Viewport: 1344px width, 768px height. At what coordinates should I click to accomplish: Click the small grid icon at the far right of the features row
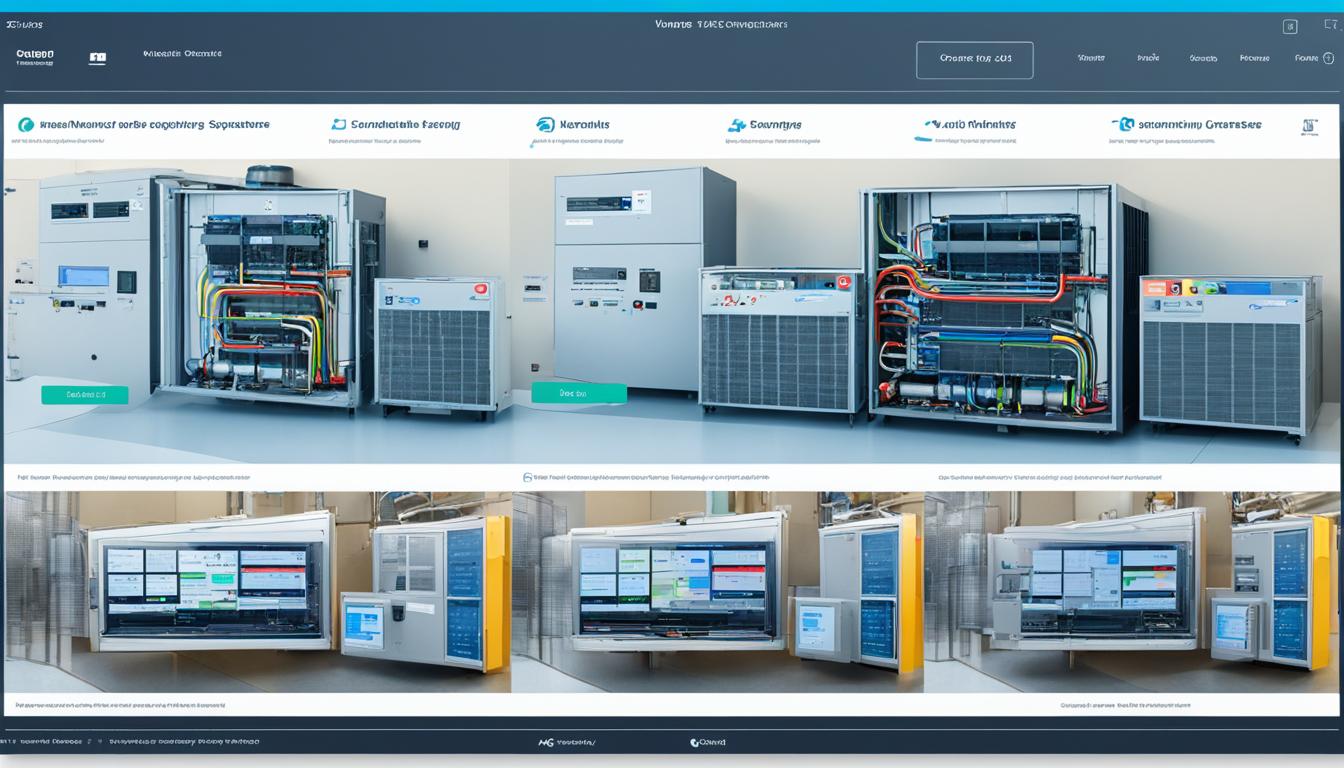[1311, 126]
